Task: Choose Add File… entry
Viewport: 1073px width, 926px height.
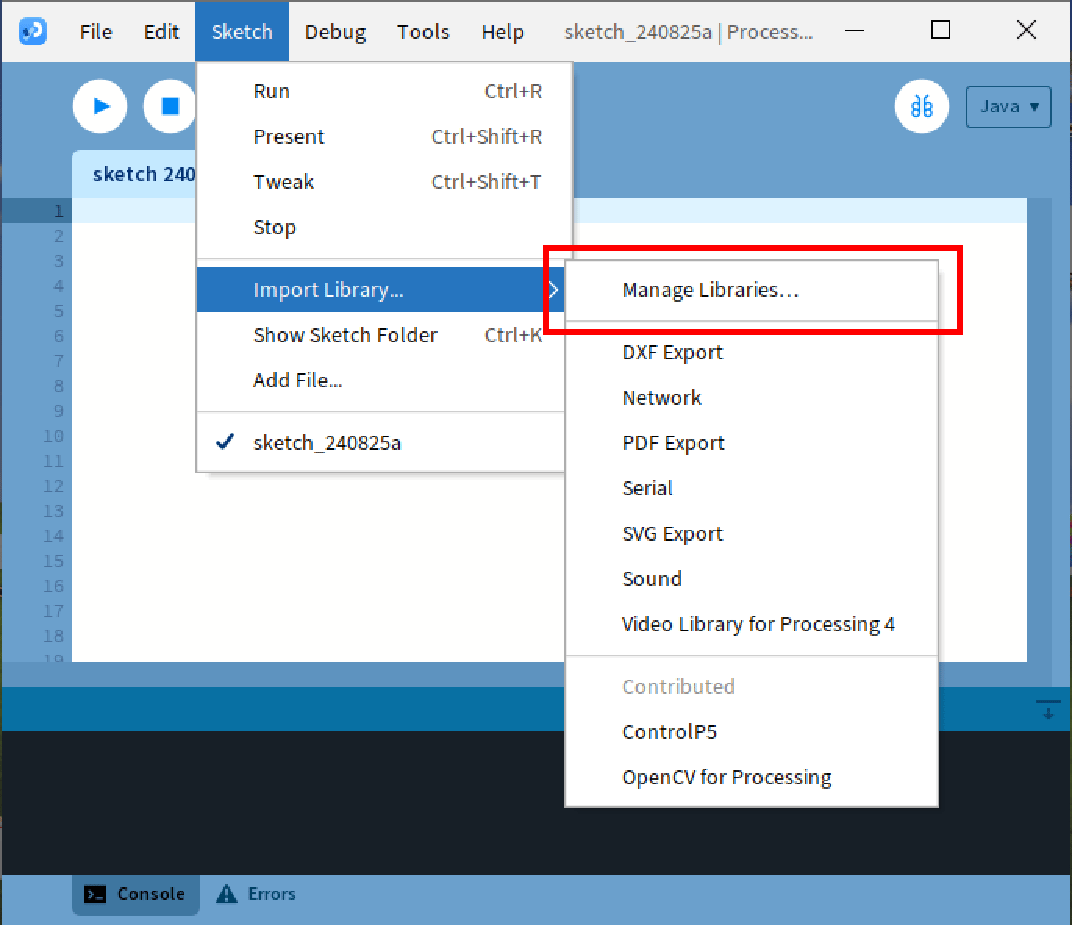Action: click(380, 380)
